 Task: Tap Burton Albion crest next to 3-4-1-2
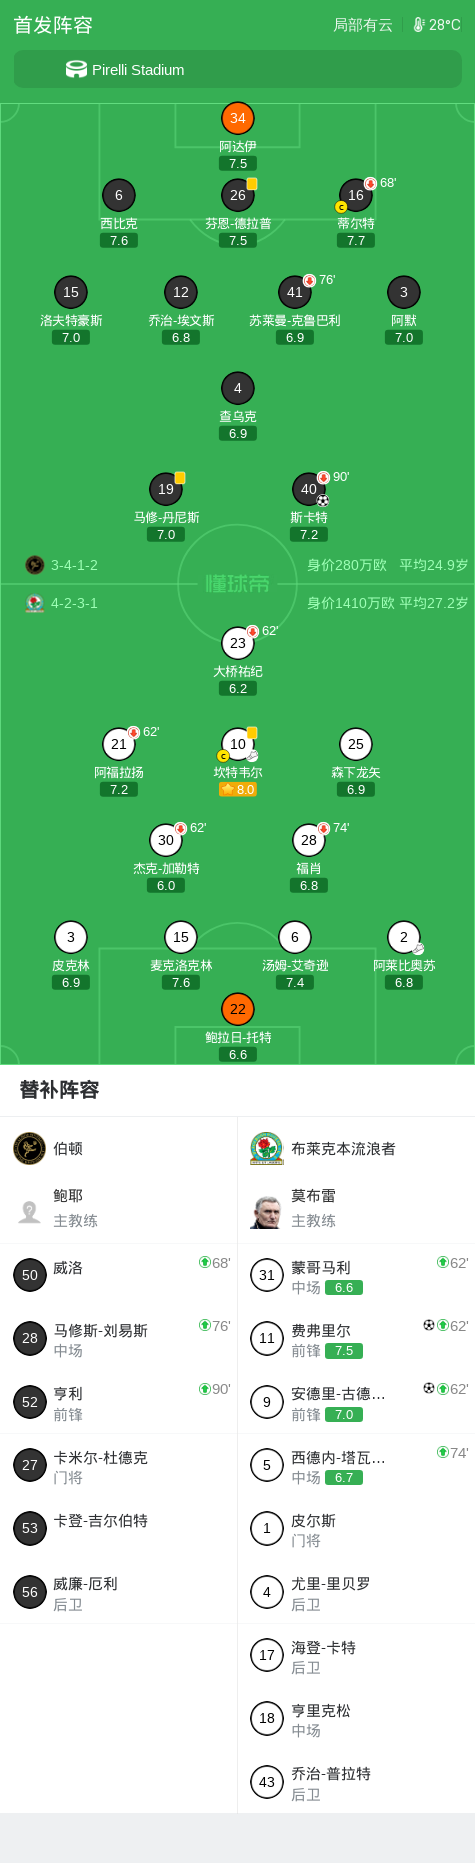coord(35,565)
